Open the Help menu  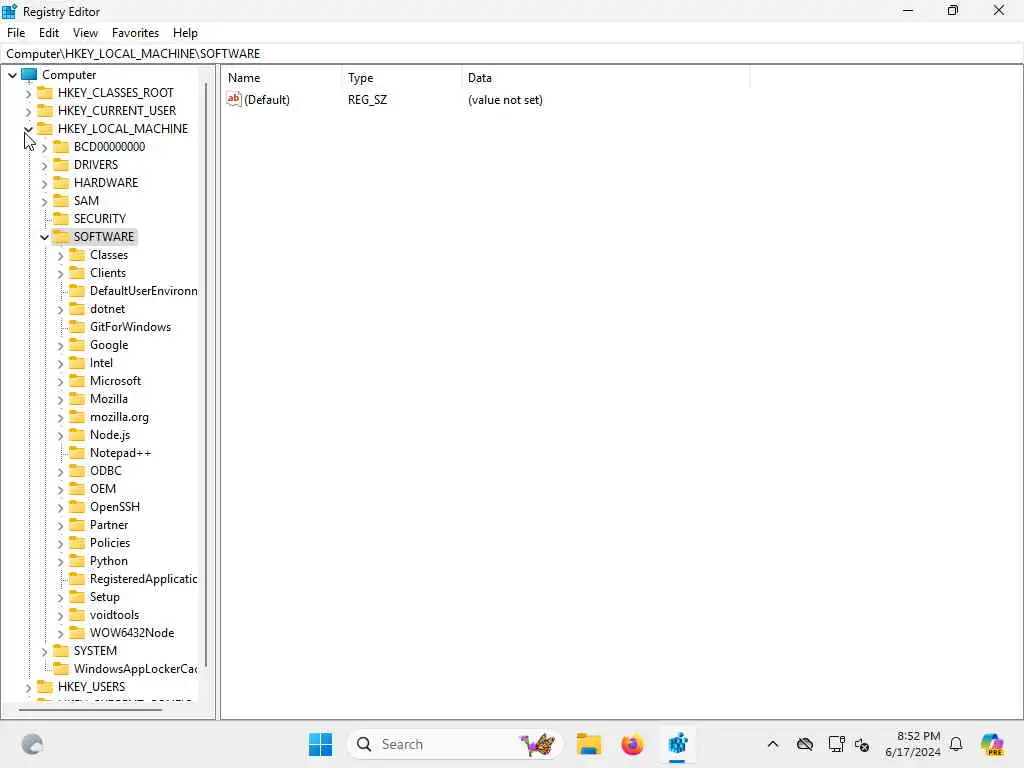[185, 33]
